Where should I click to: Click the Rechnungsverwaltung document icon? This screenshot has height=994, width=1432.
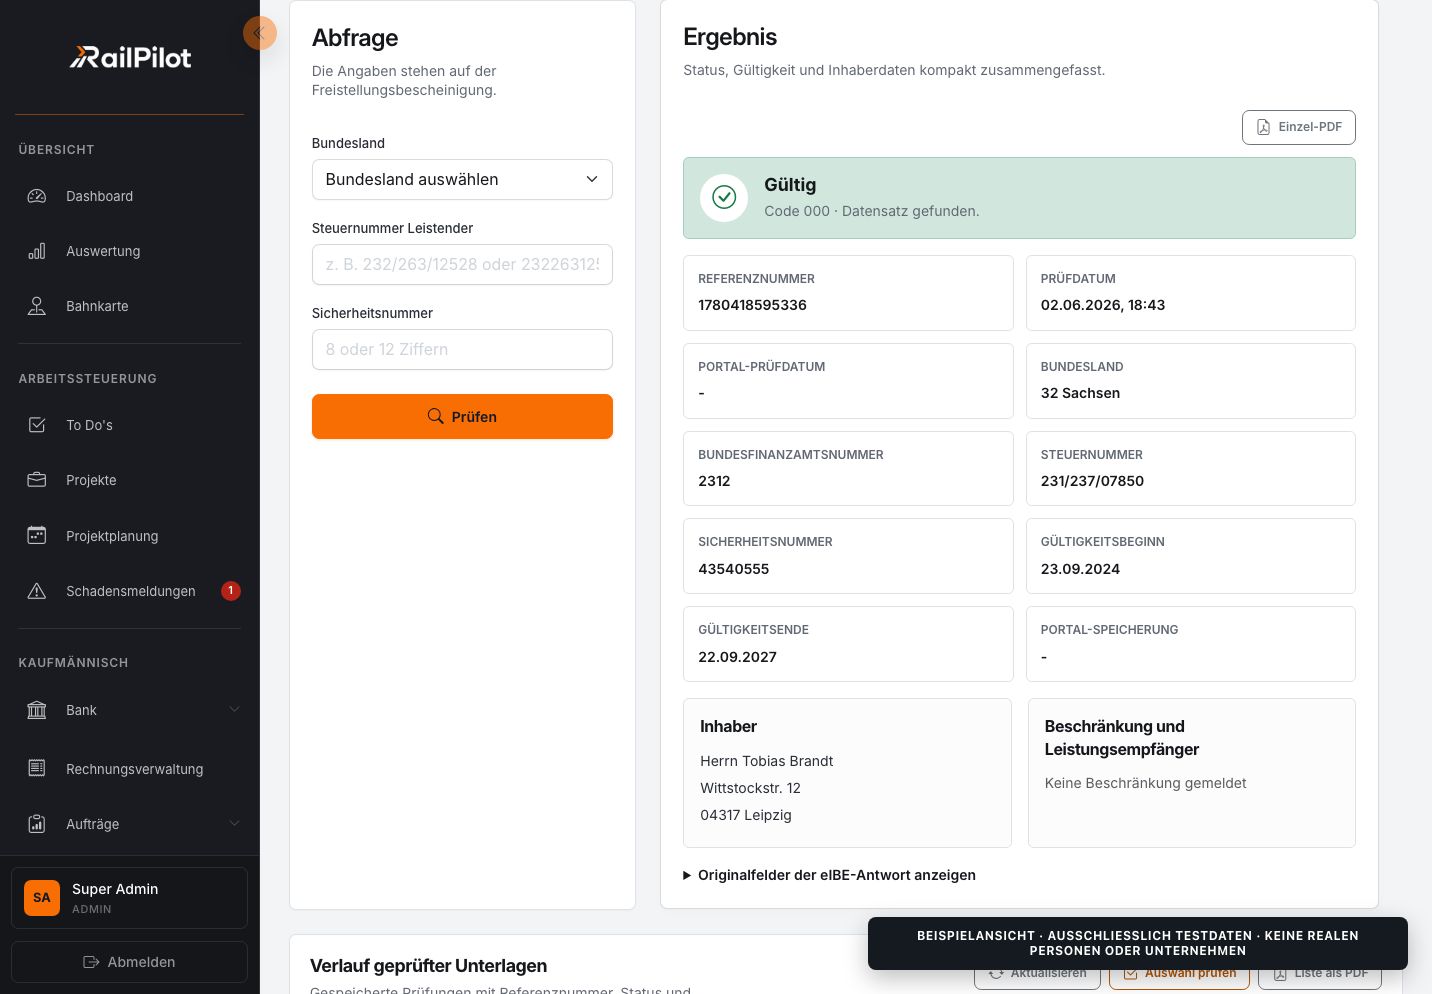37,768
